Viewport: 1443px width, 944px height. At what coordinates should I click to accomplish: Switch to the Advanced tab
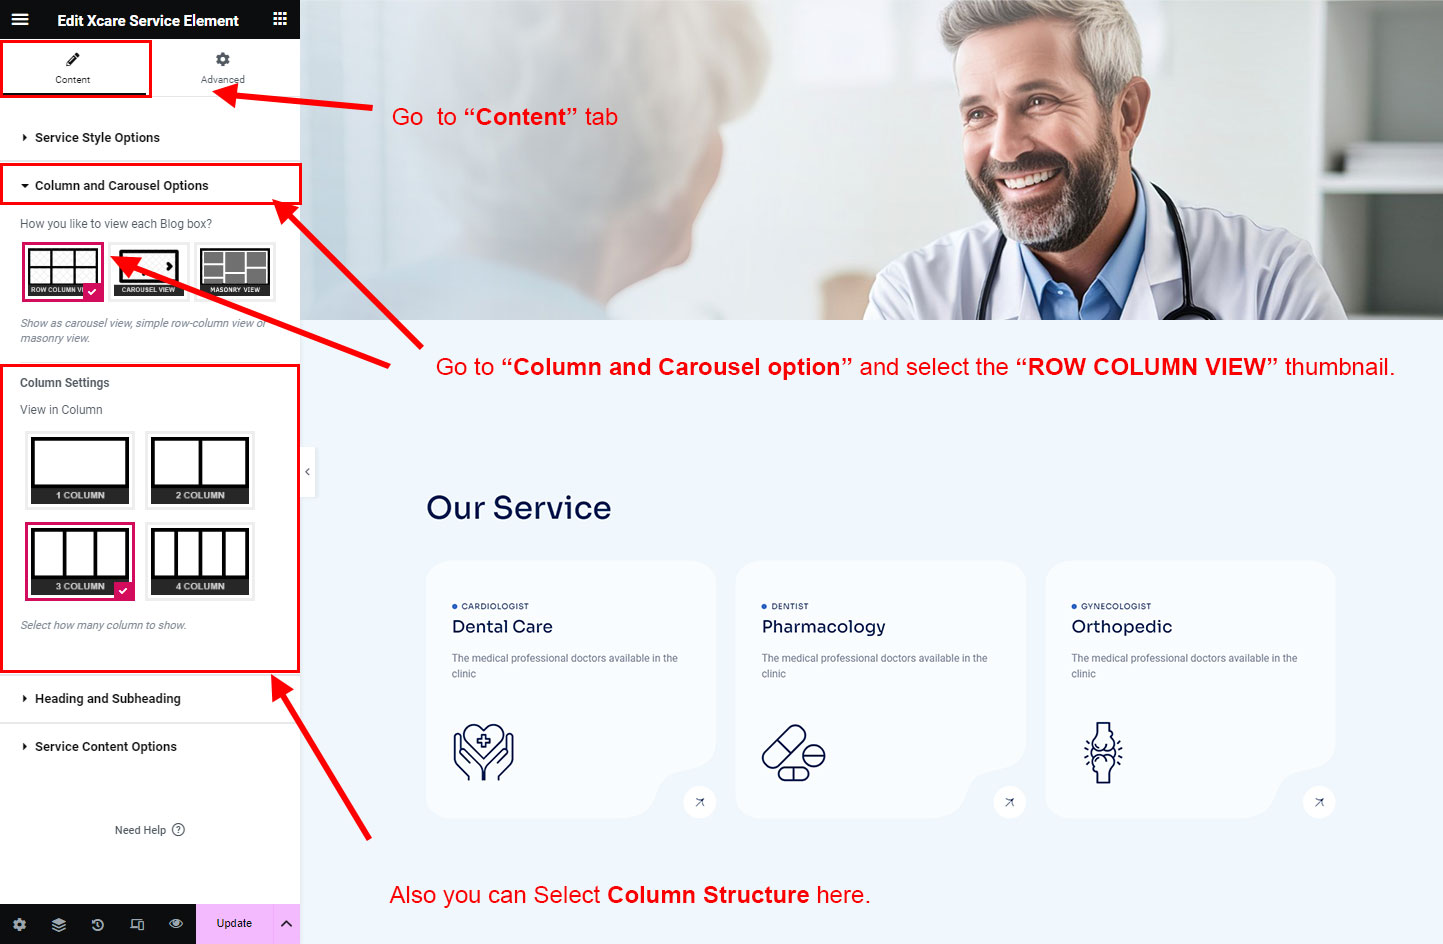[x=223, y=68]
